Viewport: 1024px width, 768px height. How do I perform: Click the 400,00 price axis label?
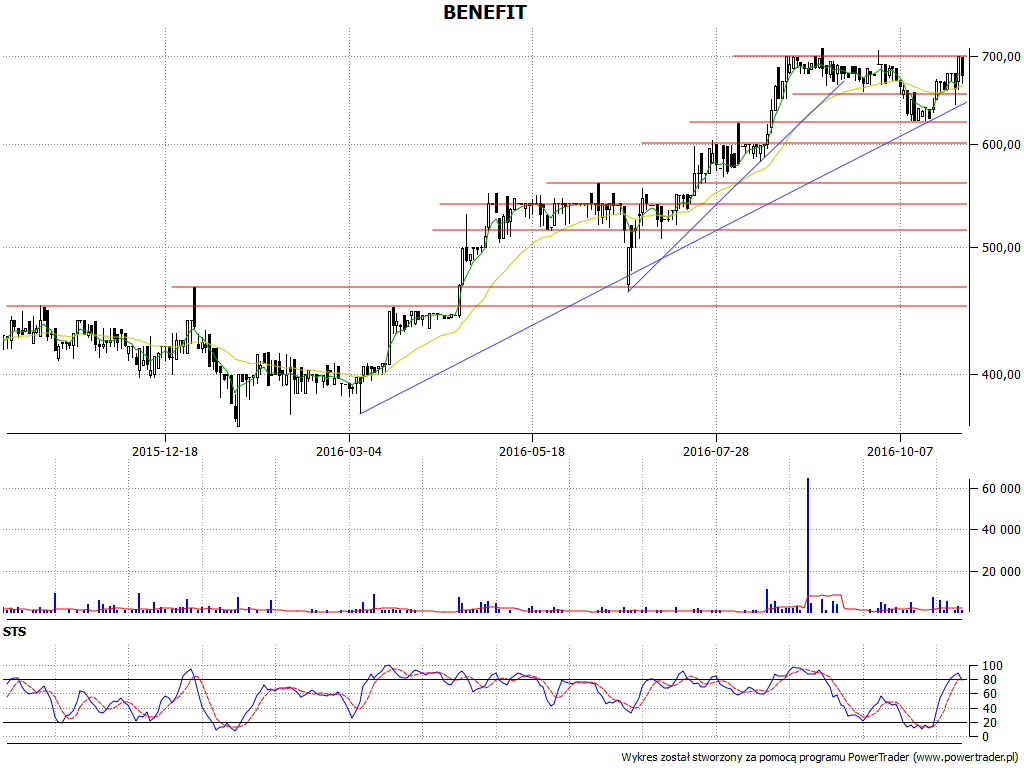click(999, 375)
